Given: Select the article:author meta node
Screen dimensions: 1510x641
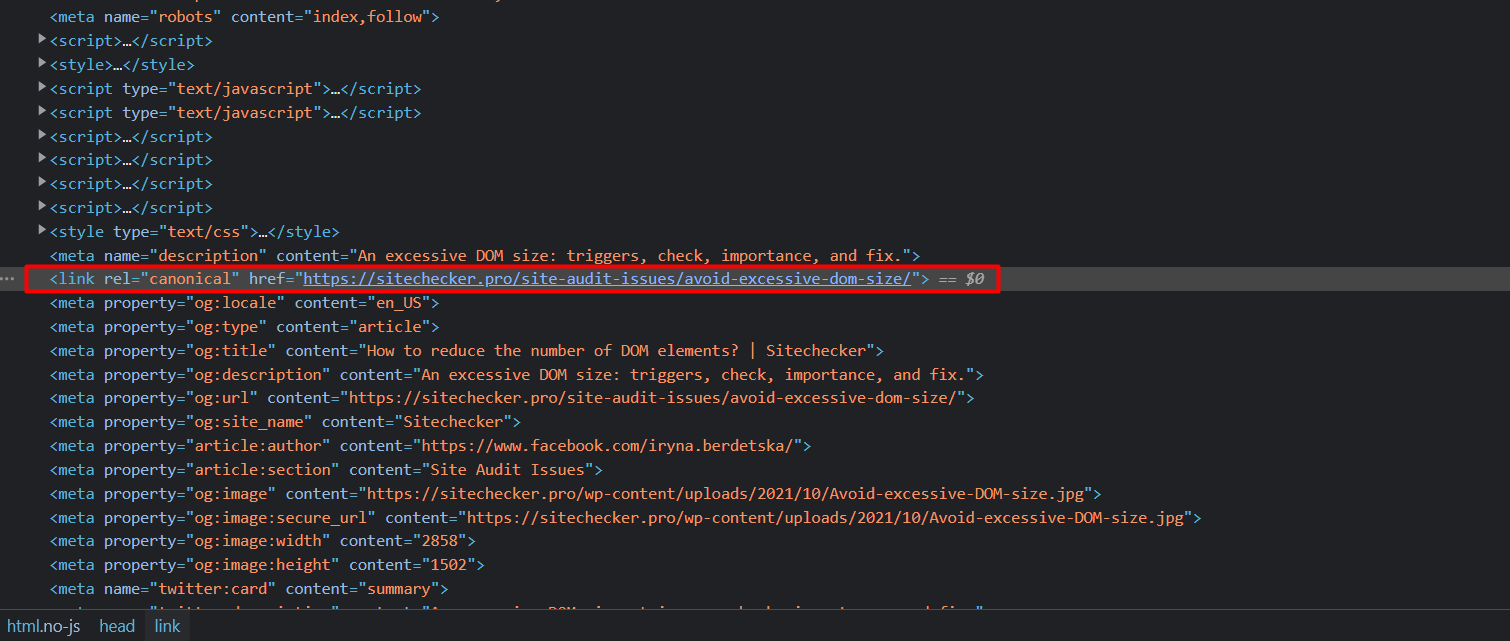Looking at the screenshot, I should coord(430,446).
